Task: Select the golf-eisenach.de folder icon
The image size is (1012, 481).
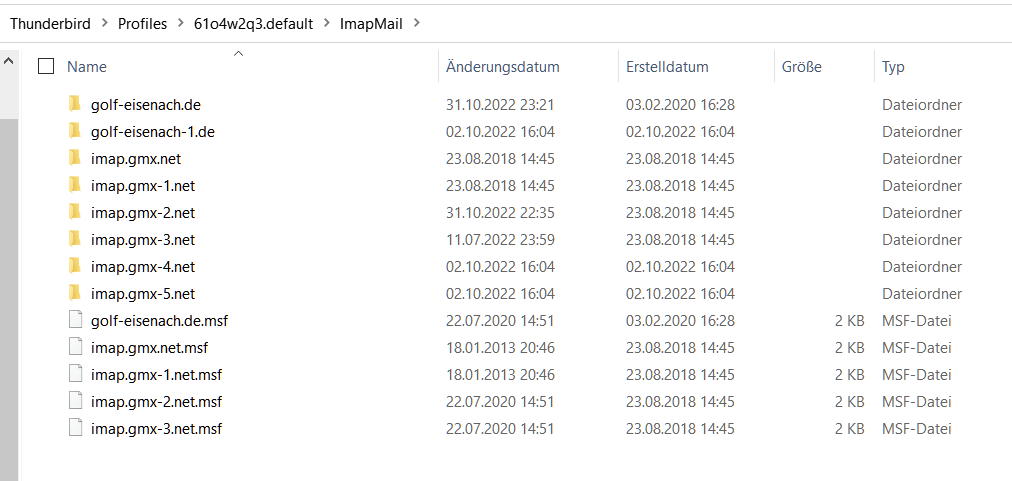Action: [76, 104]
